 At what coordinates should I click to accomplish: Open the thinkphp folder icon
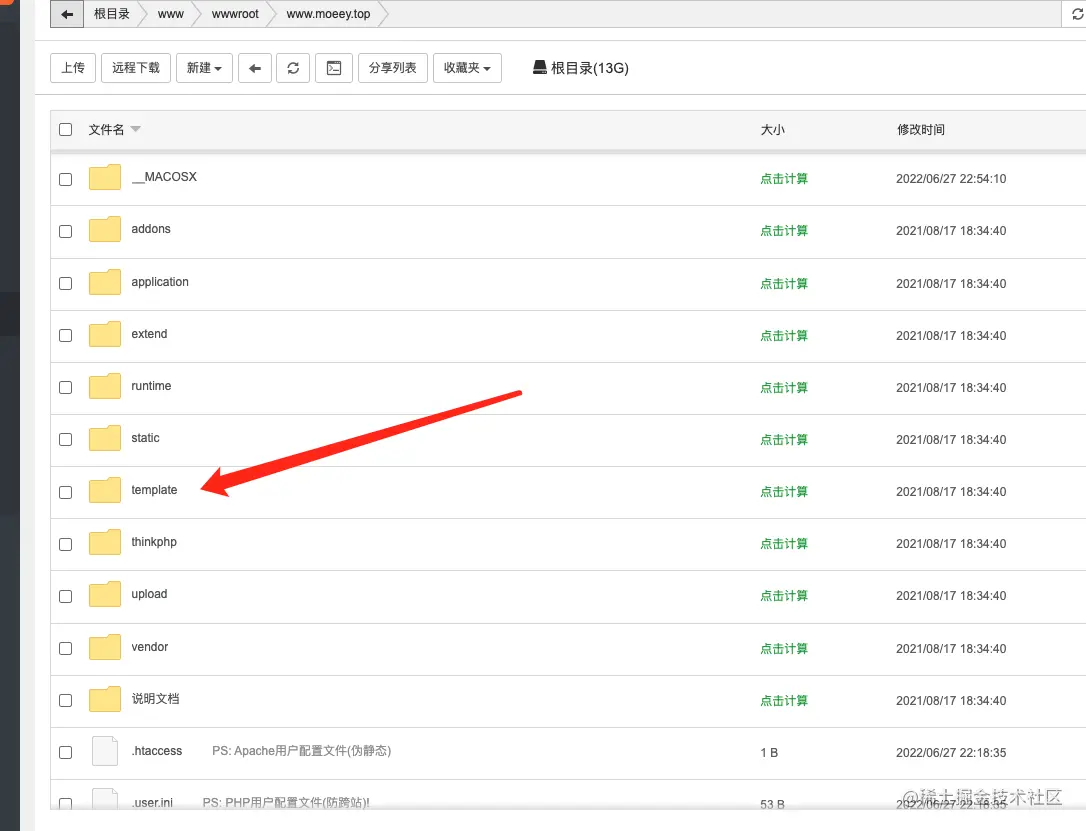coord(105,542)
